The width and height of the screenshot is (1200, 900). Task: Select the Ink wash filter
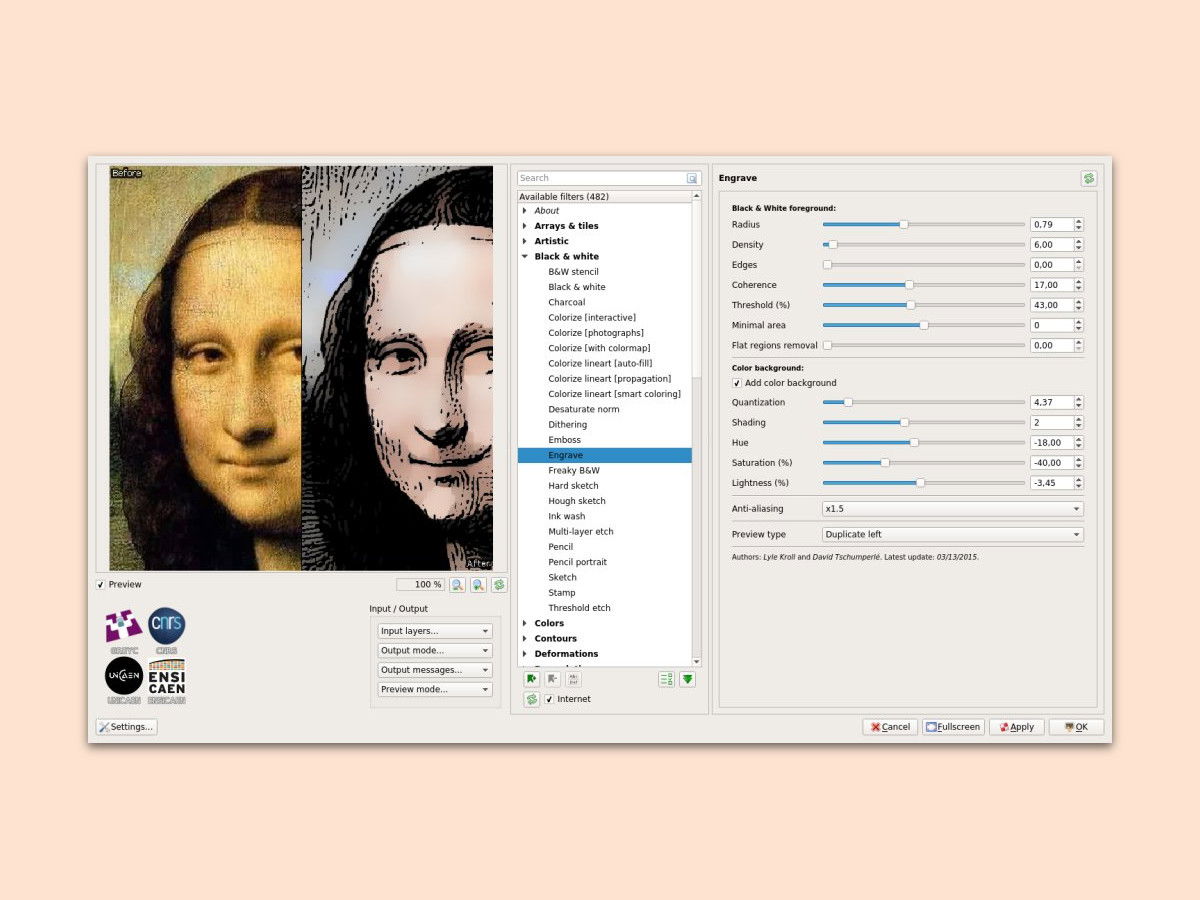click(x=567, y=516)
